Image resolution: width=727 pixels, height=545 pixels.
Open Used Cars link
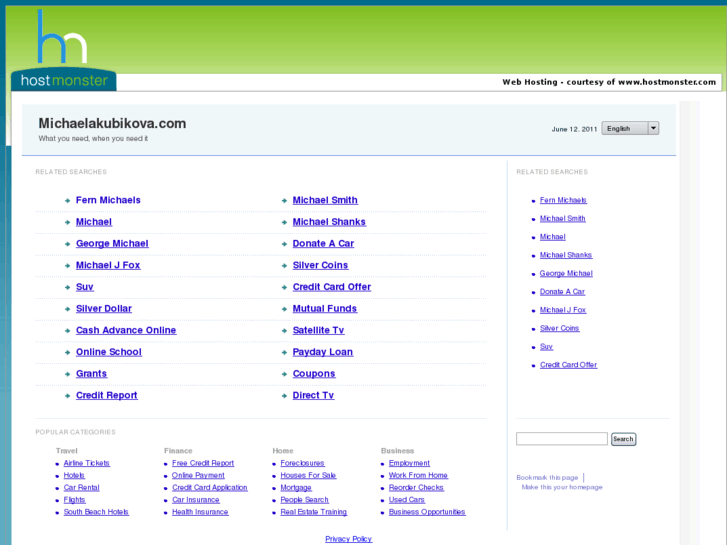coord(407,500)
